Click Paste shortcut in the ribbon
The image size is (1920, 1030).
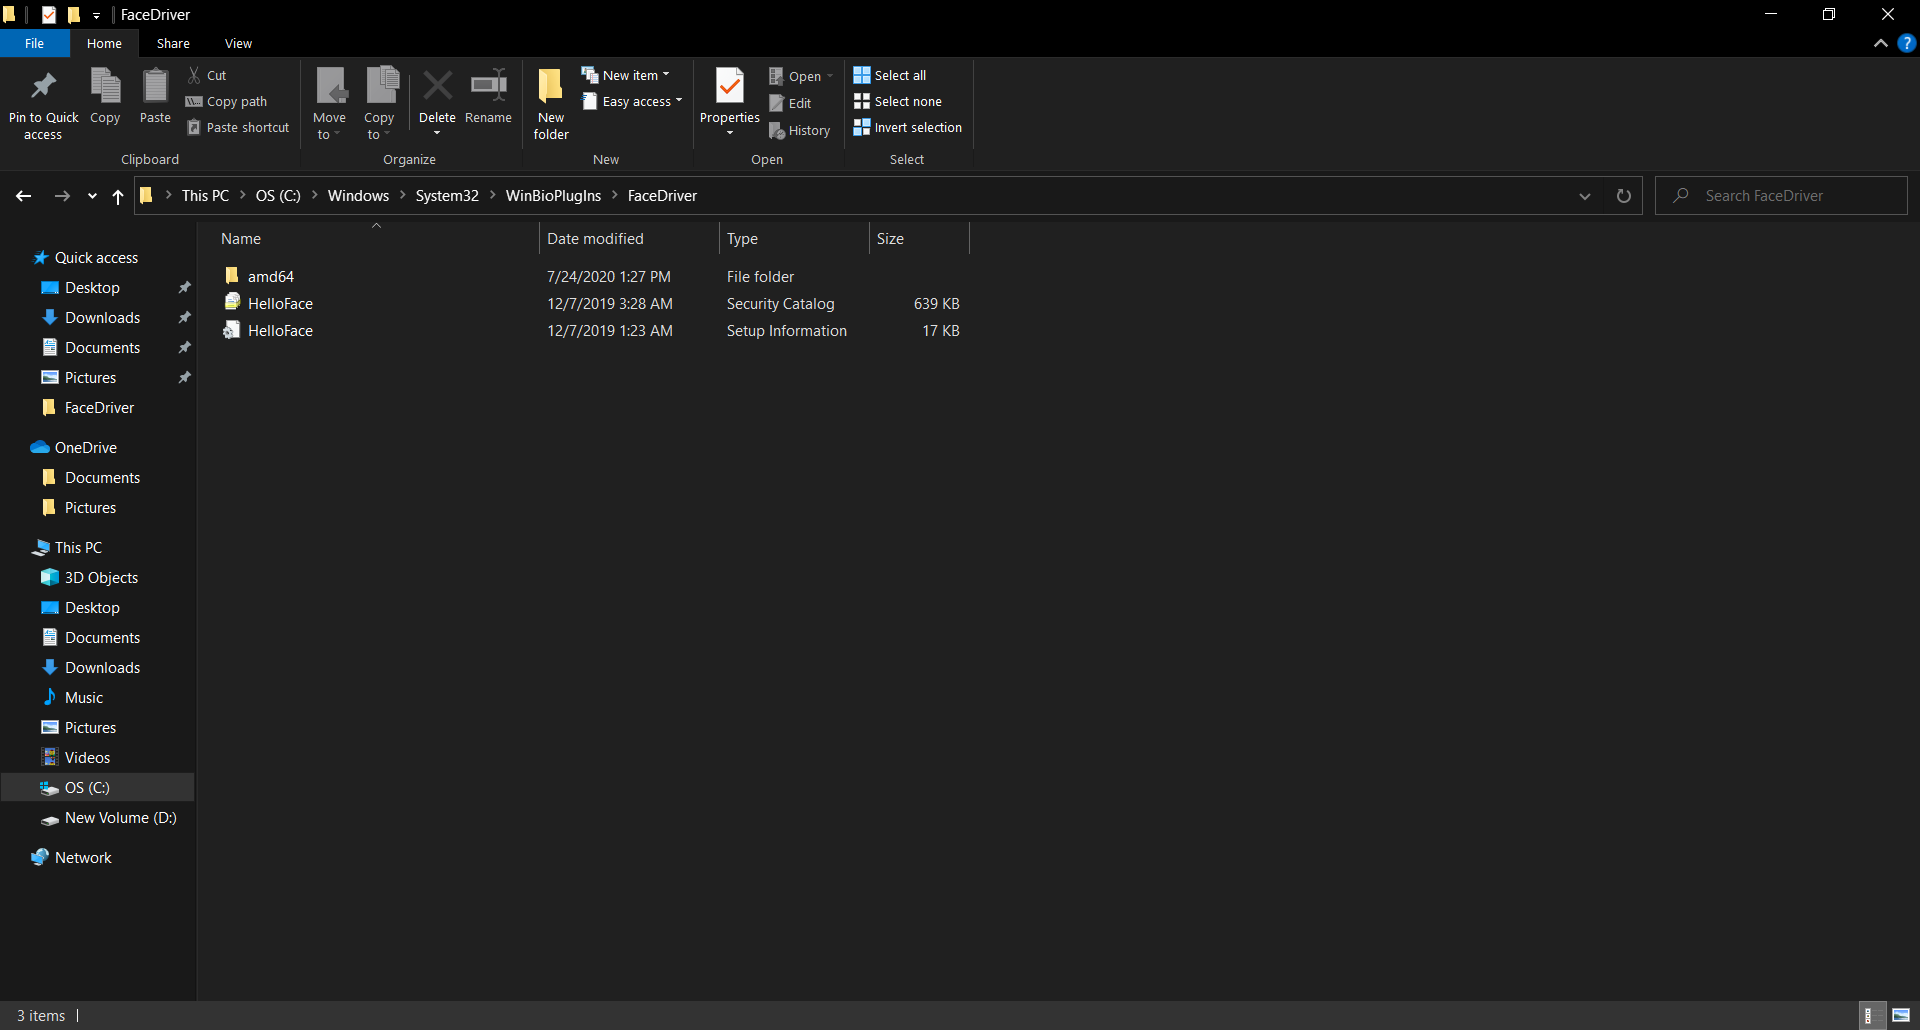pos(238,127)
